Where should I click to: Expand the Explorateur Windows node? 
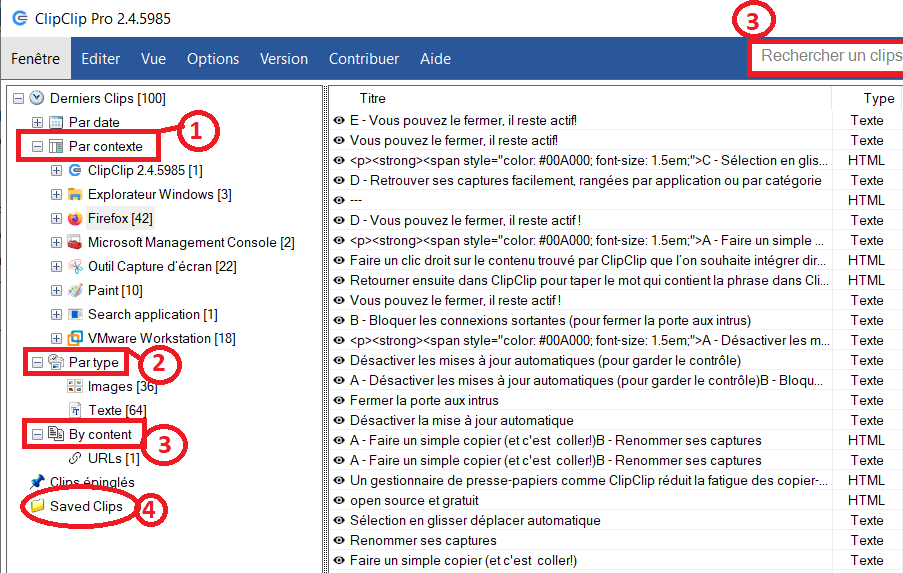pos(56,194)
